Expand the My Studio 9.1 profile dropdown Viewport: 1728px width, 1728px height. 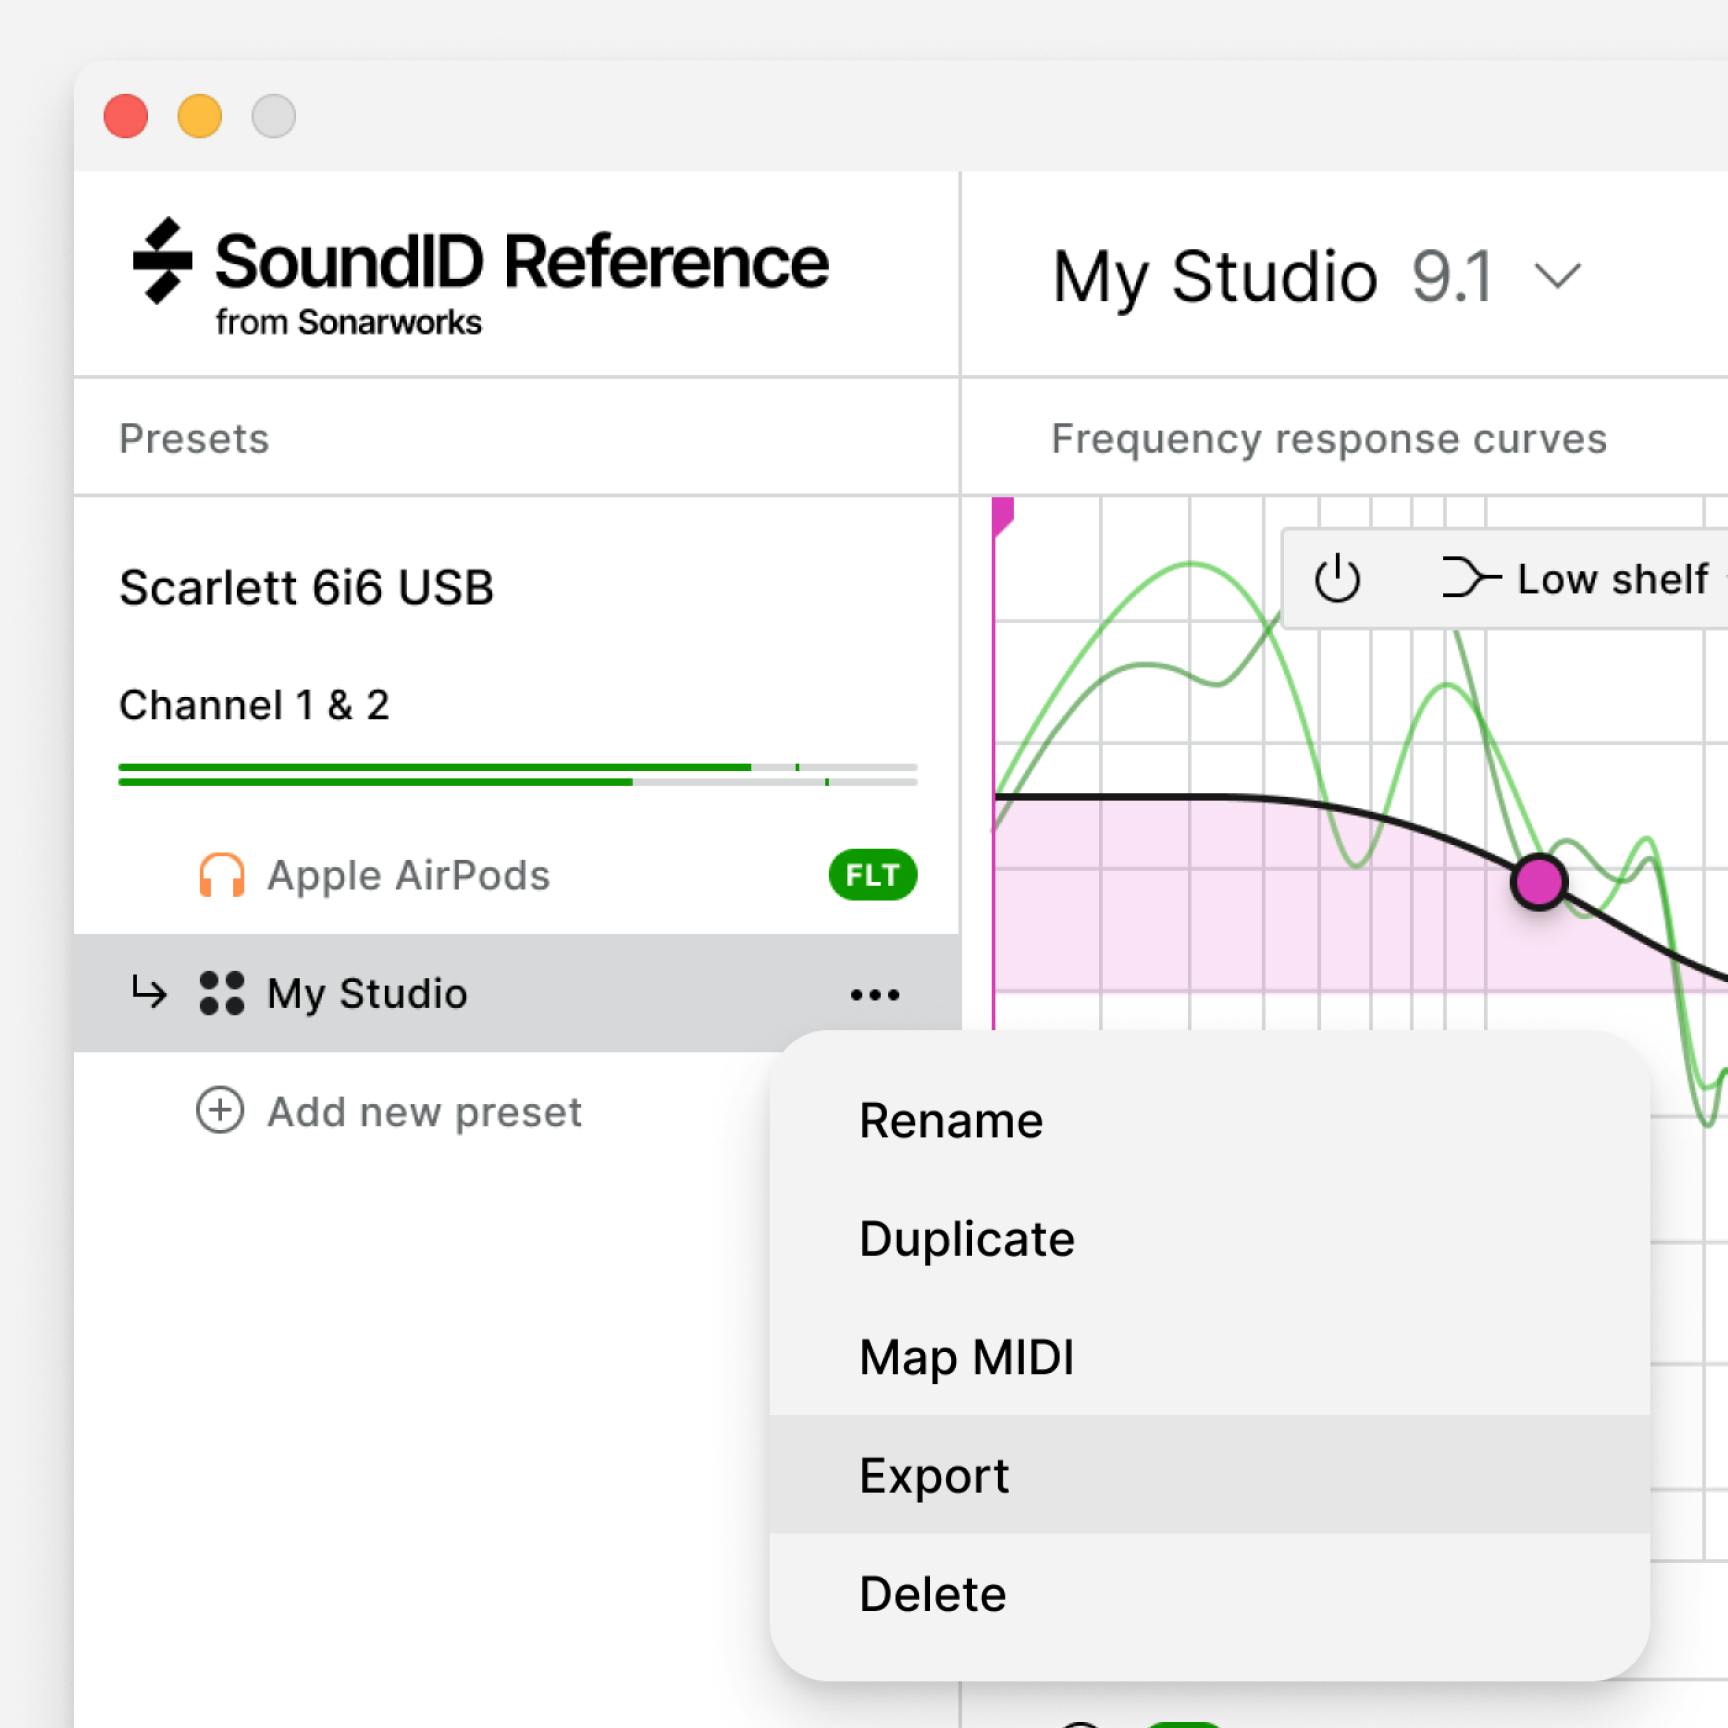[x=1557, y=276]
